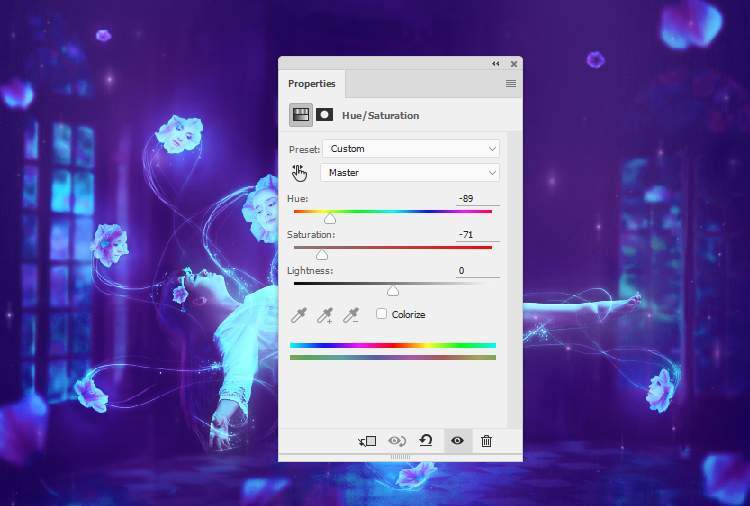This screenshot has width=750, height=506.
Task: Enable the Colorize checkbox
Action: 381,314
